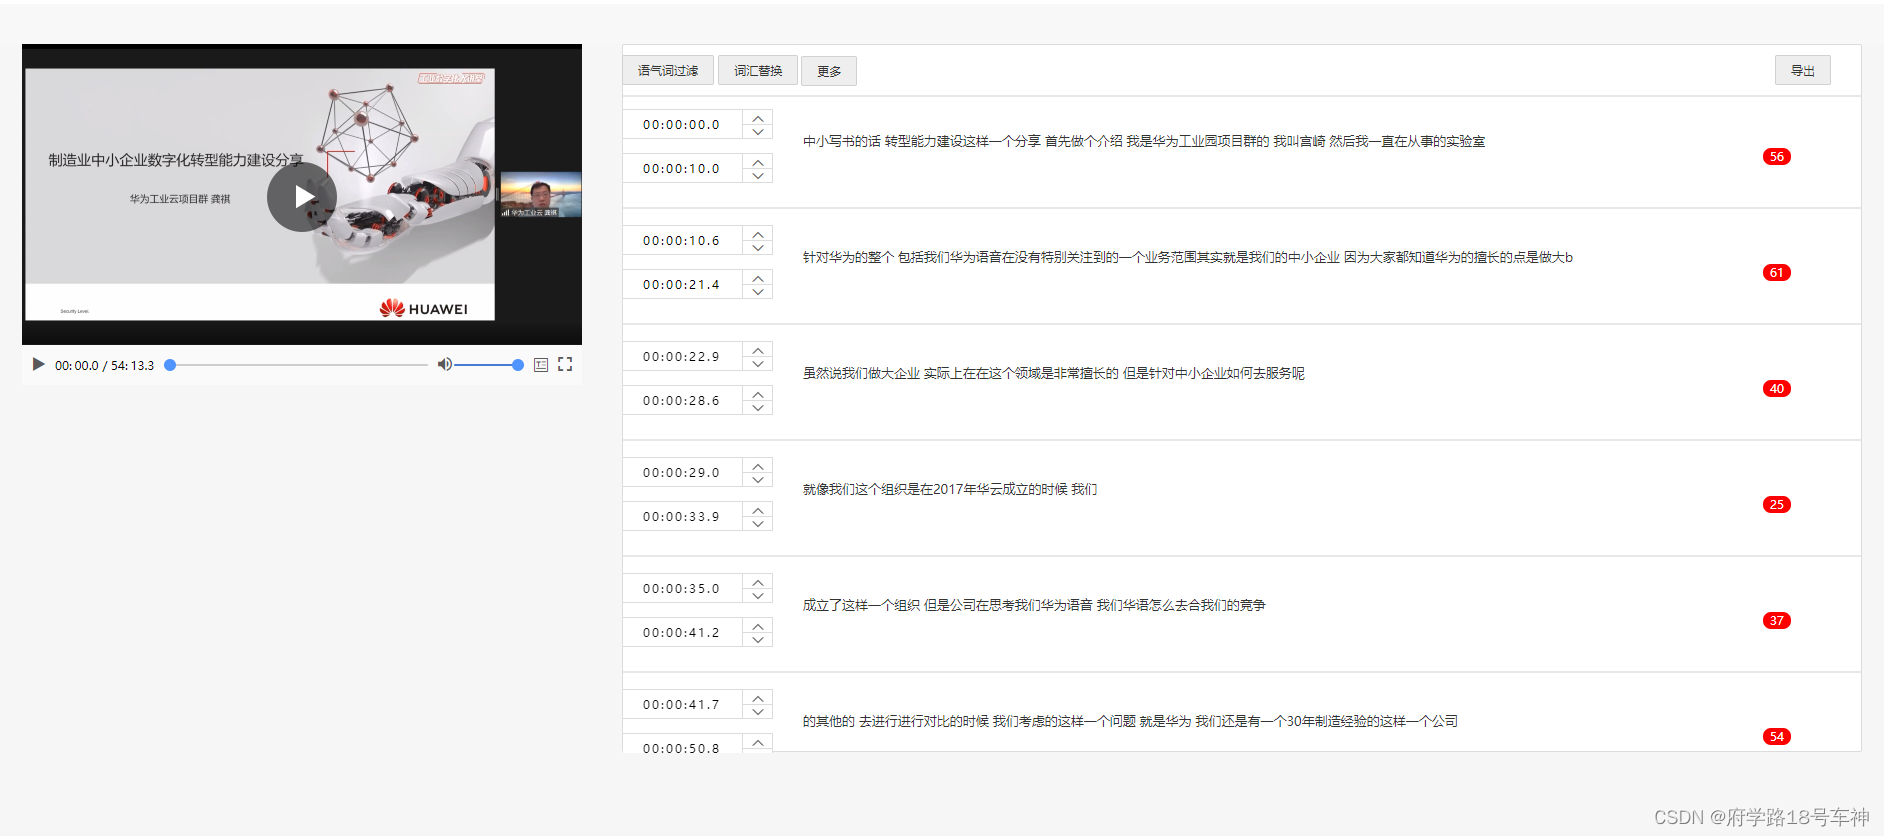The height and width of the screenshot is (836, 1884).
Task: Decrease the 00:00:21.4 time with down arrow
Action: 758,292
